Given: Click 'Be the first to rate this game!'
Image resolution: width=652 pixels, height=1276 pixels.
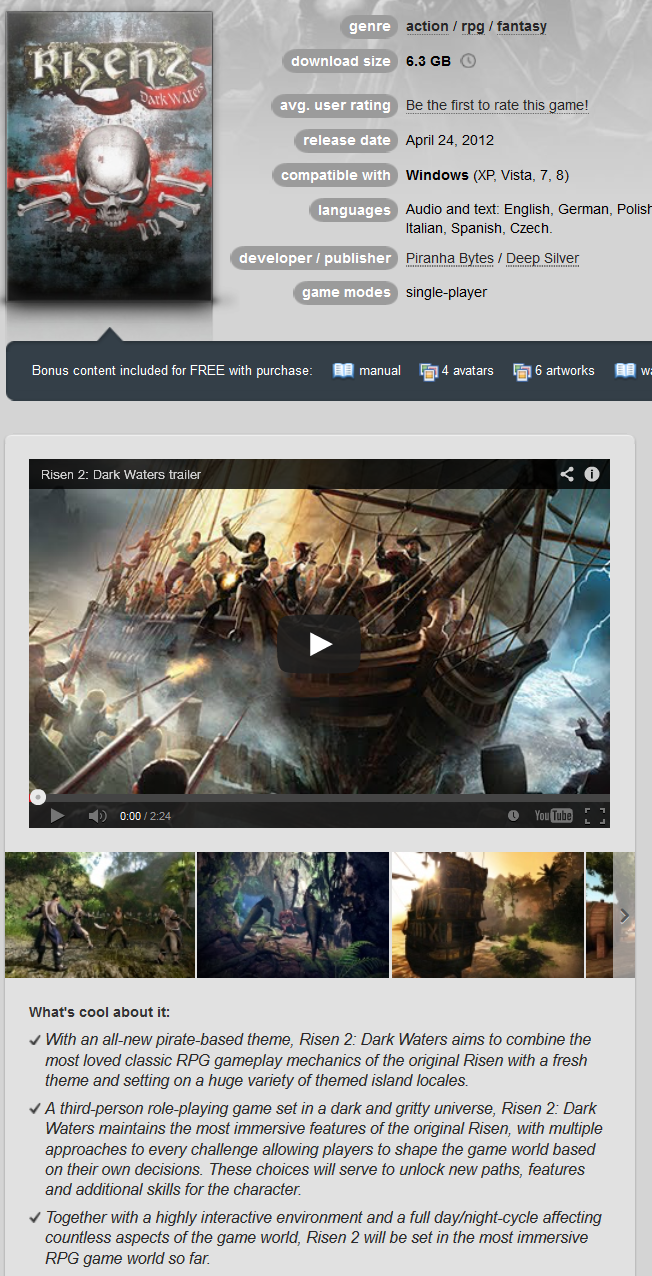Looking at the screenshot, I should click(497, 105).
